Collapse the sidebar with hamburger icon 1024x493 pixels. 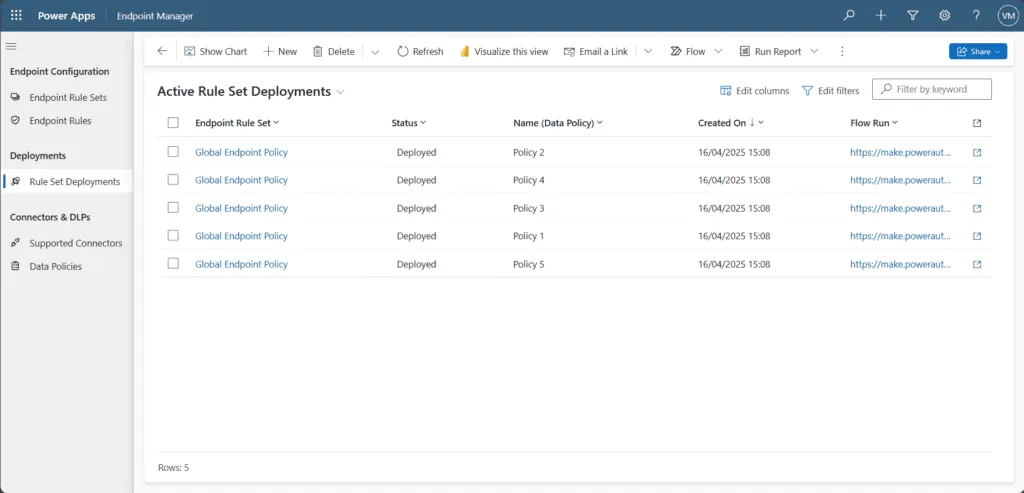tap(11, 46)
